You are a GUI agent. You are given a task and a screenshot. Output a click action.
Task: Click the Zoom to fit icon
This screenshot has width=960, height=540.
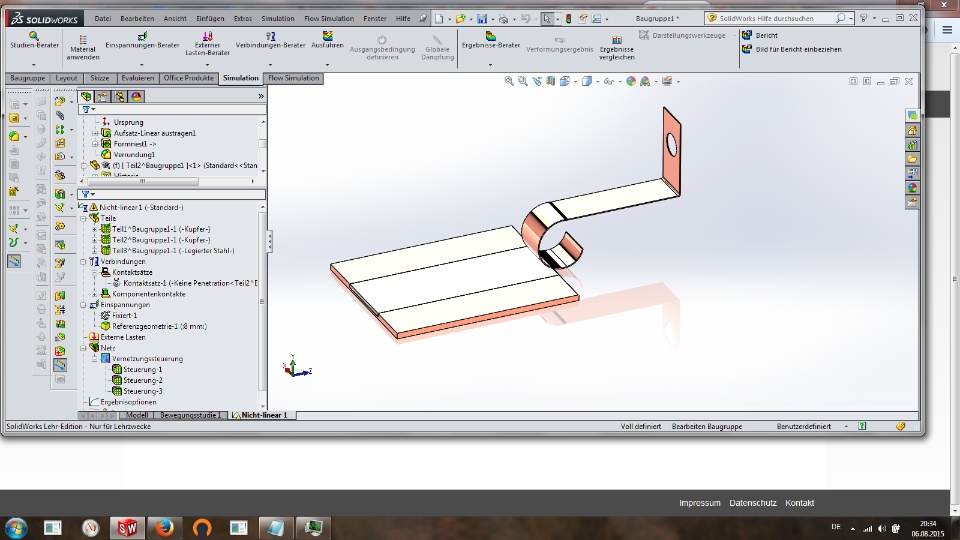pos(509,81)
